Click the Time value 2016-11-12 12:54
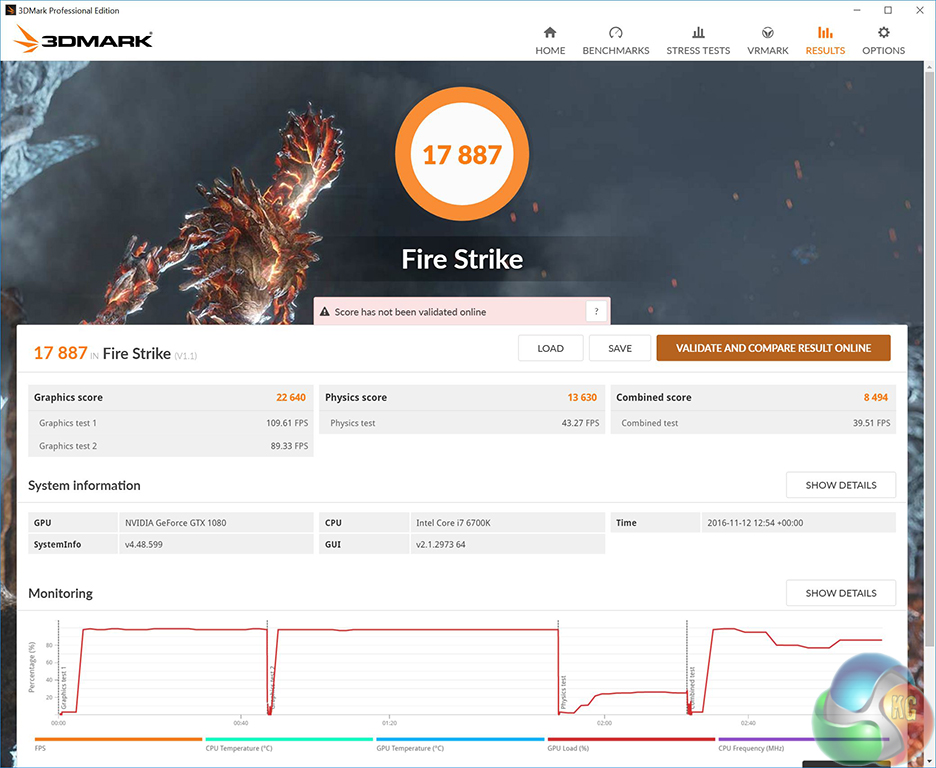Viewport: 936px width, 768px height. pyautogui.click(x=755, y=523)
